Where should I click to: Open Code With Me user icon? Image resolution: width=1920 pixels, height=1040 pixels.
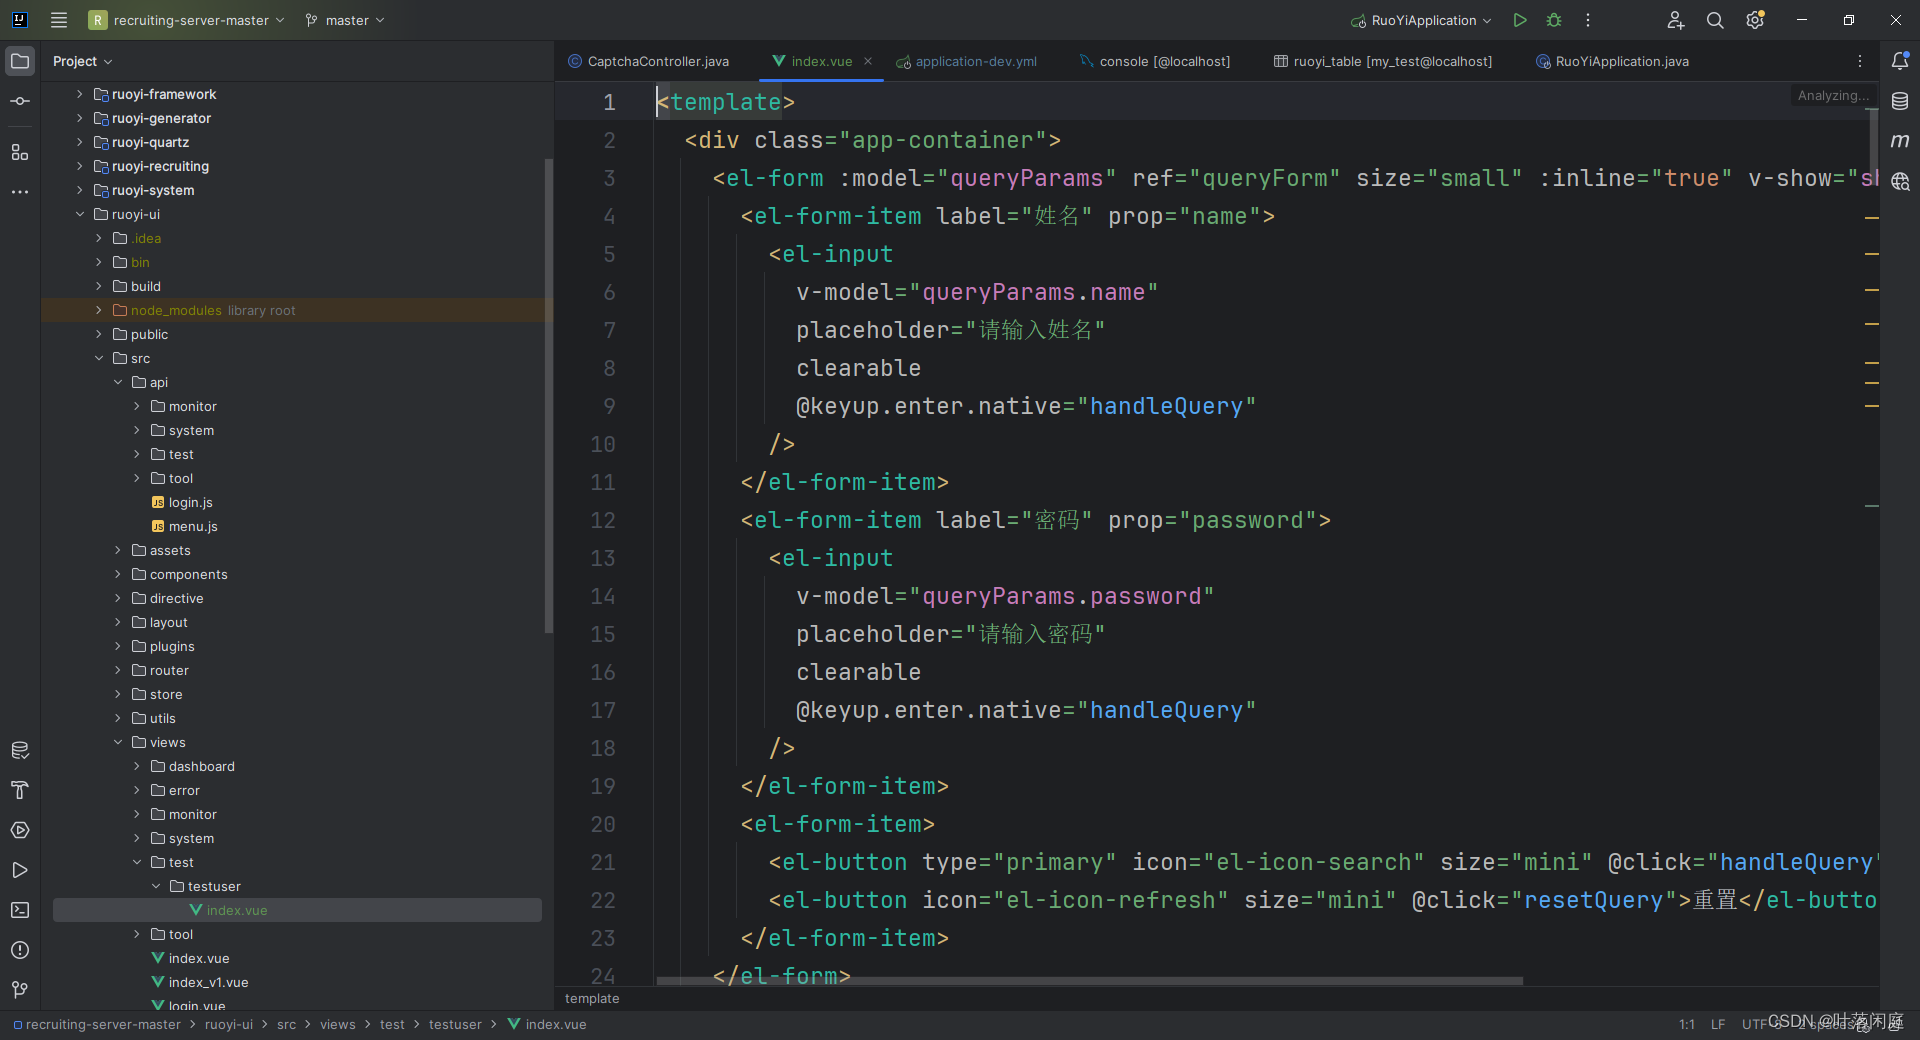coord(1676,20)
